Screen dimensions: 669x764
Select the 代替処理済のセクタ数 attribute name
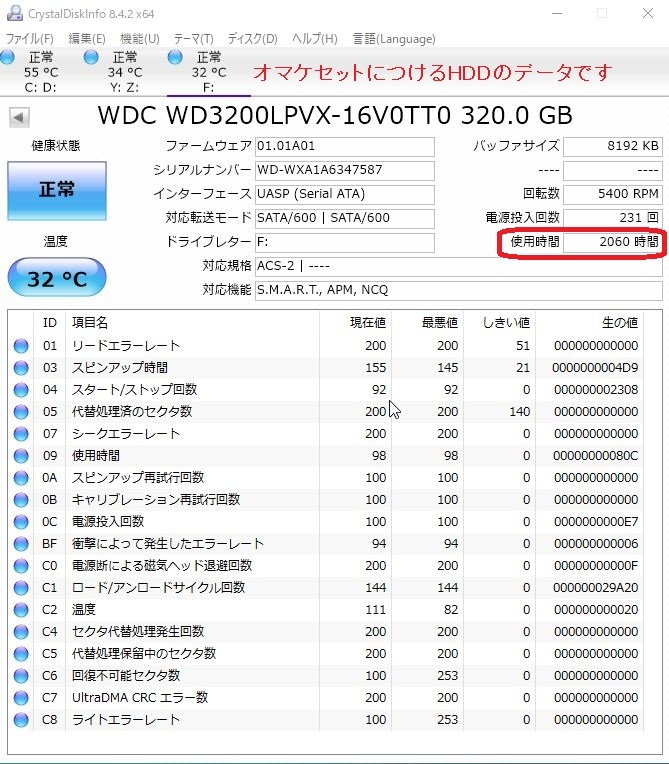point(132,412)
